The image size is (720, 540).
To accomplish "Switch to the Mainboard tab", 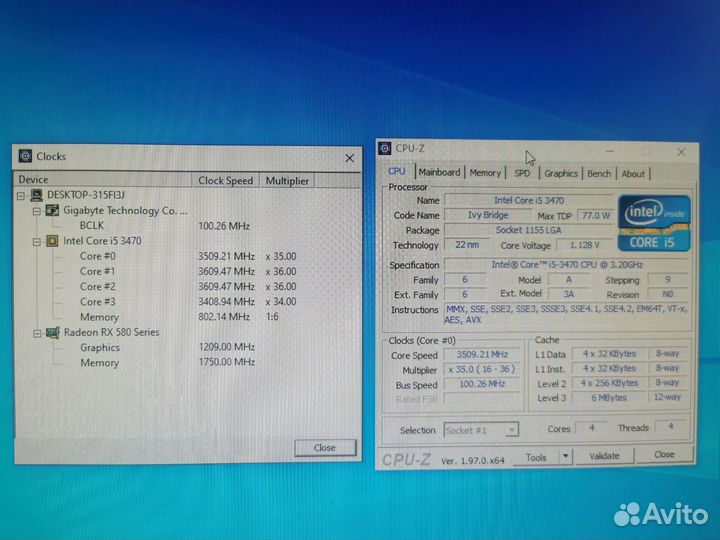I will 439,173.
